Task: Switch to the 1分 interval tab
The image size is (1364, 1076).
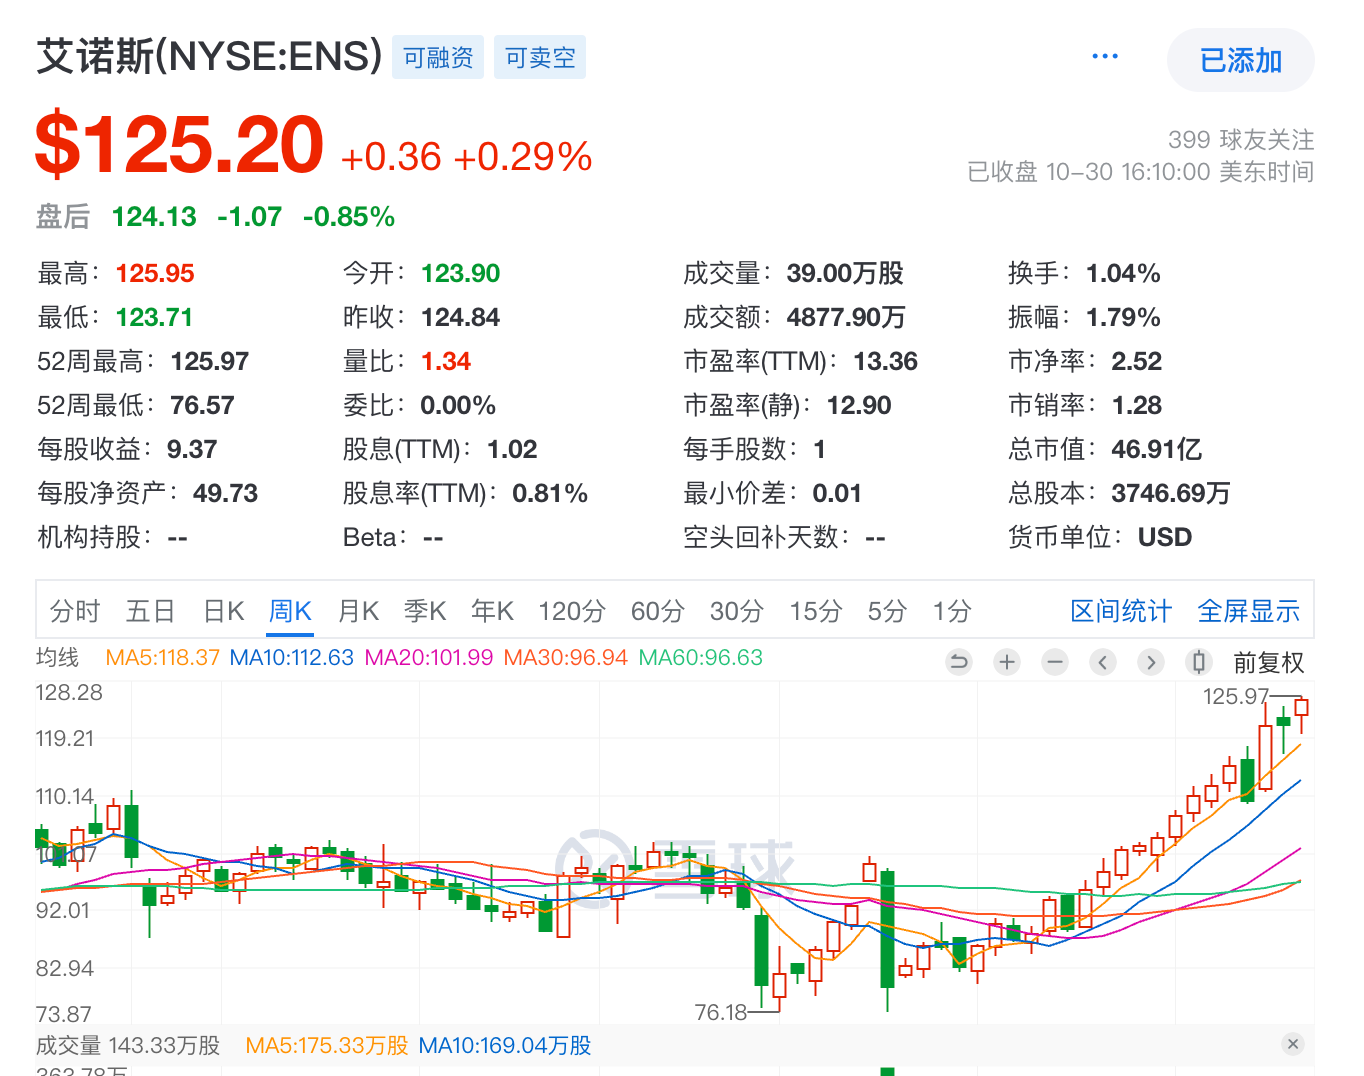Action: pos(952,611)
